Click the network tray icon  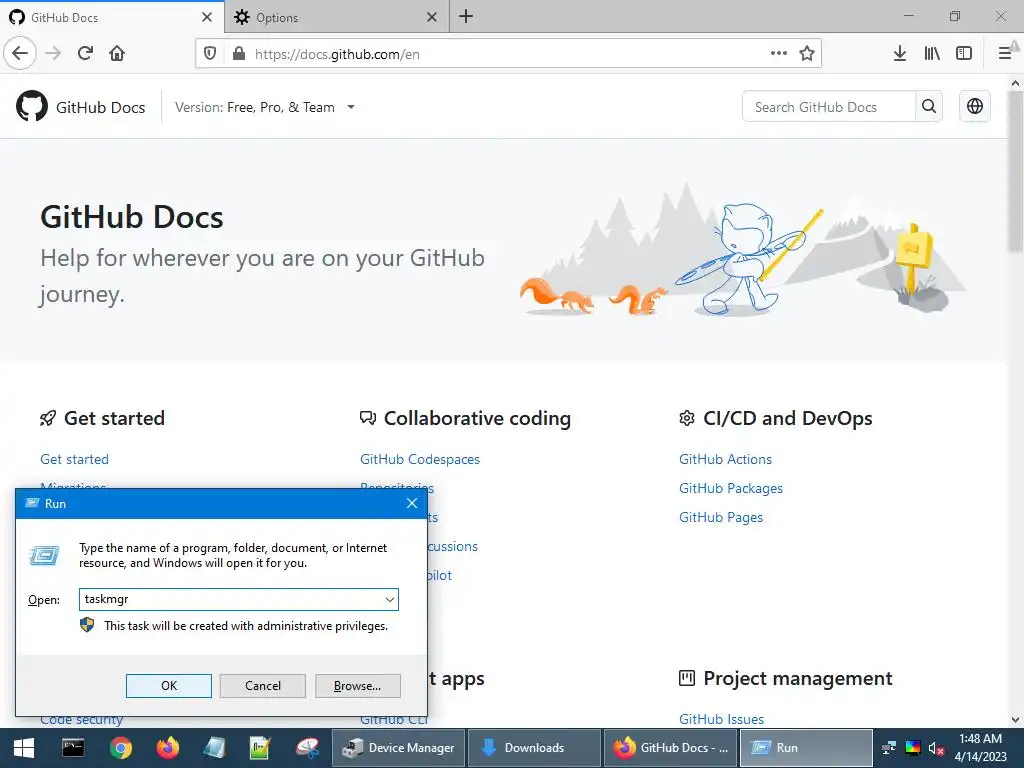[889, 748]
